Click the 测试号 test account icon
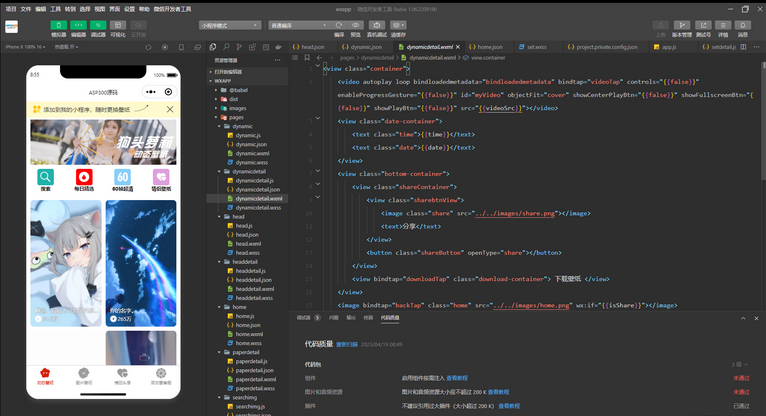The height and width of the screenshot is (416, 766). click(703, 25)
